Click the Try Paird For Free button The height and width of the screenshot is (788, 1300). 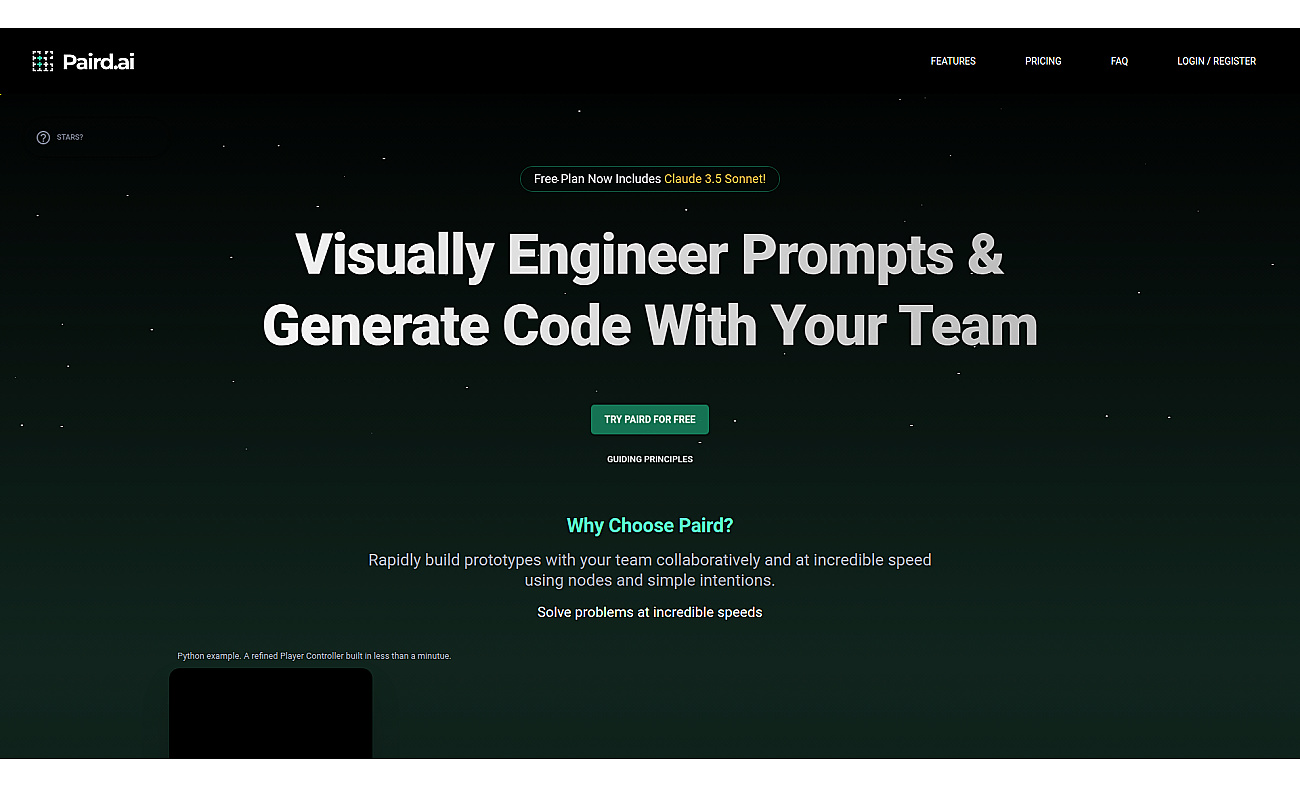click(650, 420)
